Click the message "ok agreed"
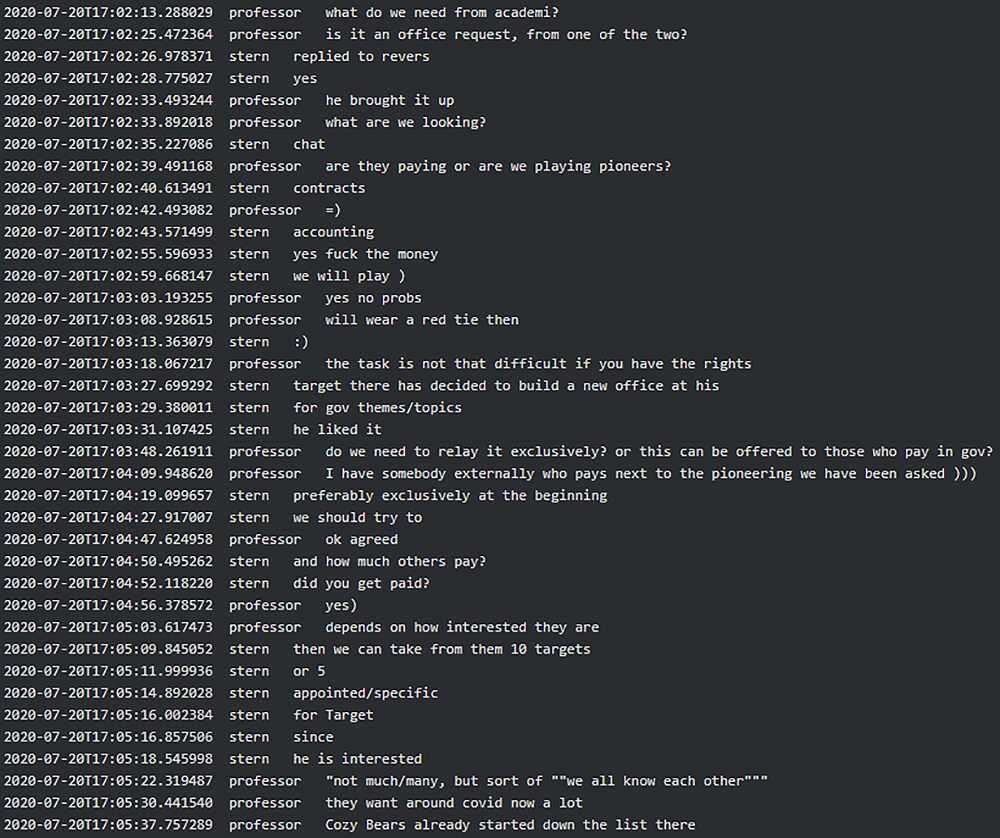This screenshot has height=838, width=1000. [361, 539]
